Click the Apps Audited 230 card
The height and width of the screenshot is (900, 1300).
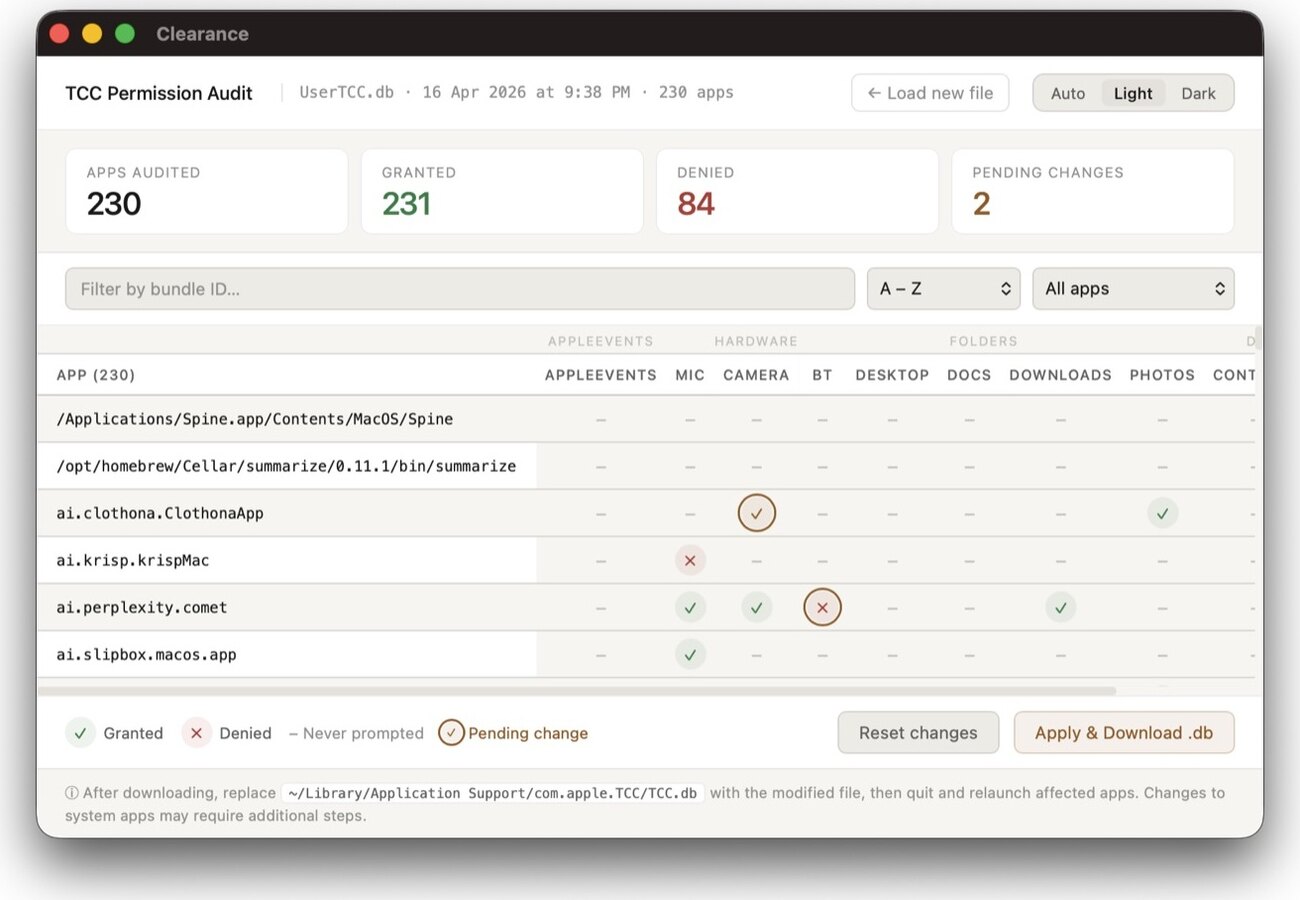pos(207,192)
